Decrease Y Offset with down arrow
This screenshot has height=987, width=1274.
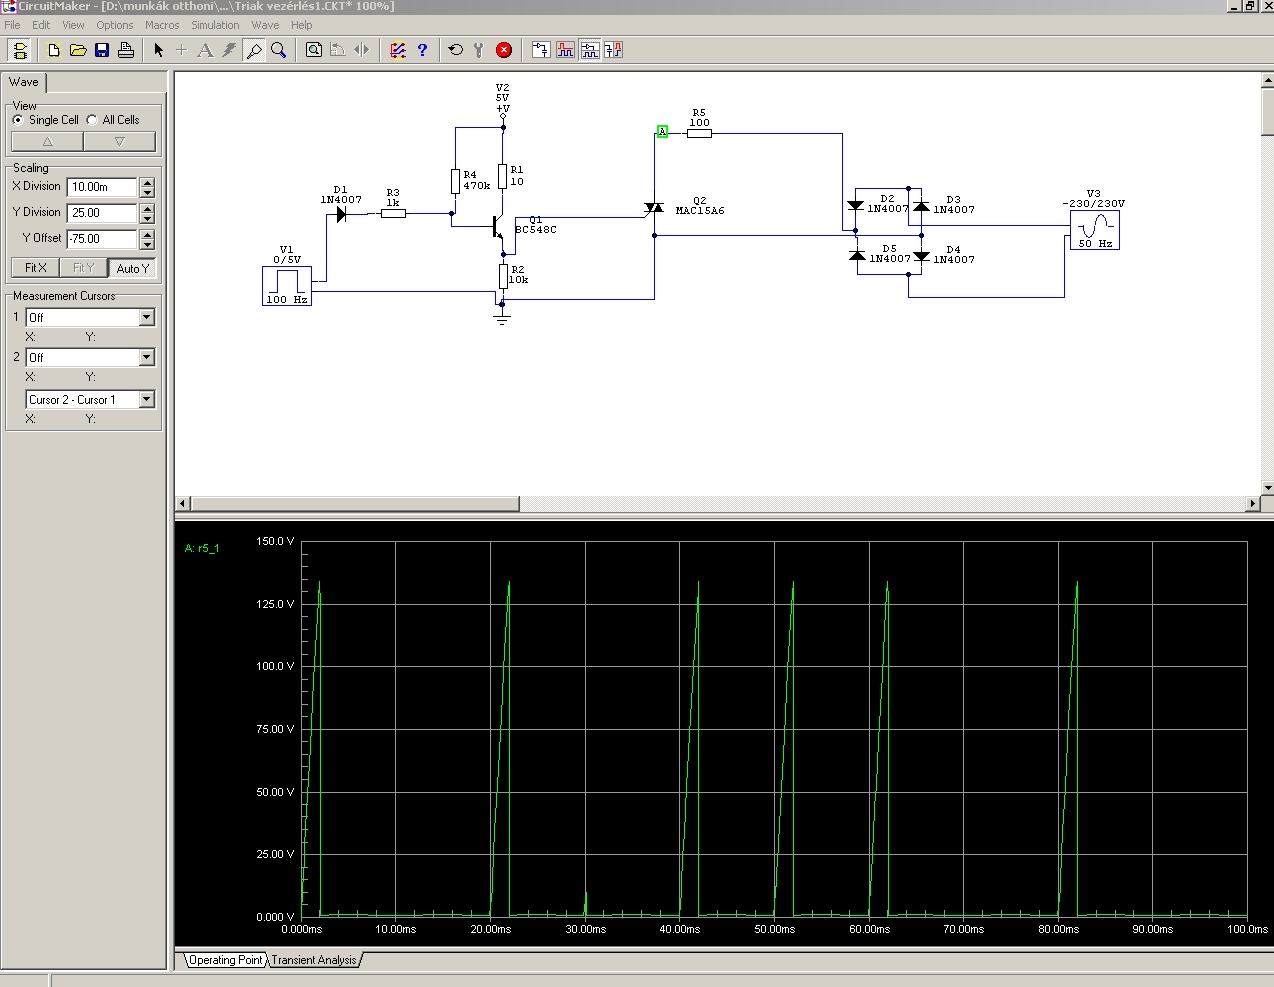[x=148, y=244]
